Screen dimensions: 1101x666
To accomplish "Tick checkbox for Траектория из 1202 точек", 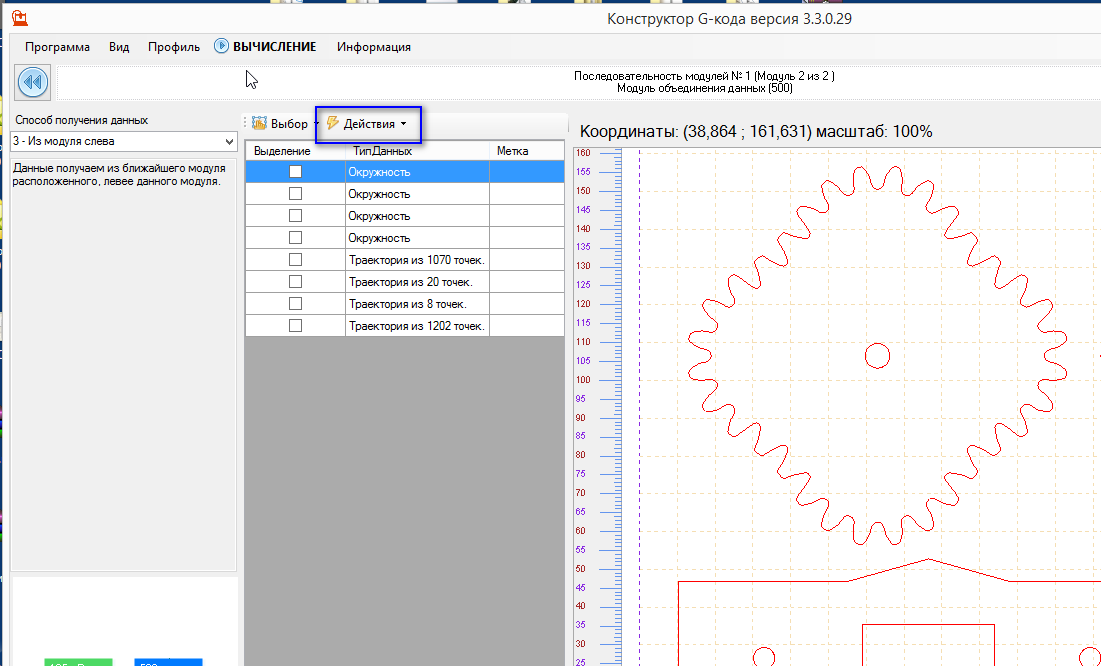I will 296,326.
